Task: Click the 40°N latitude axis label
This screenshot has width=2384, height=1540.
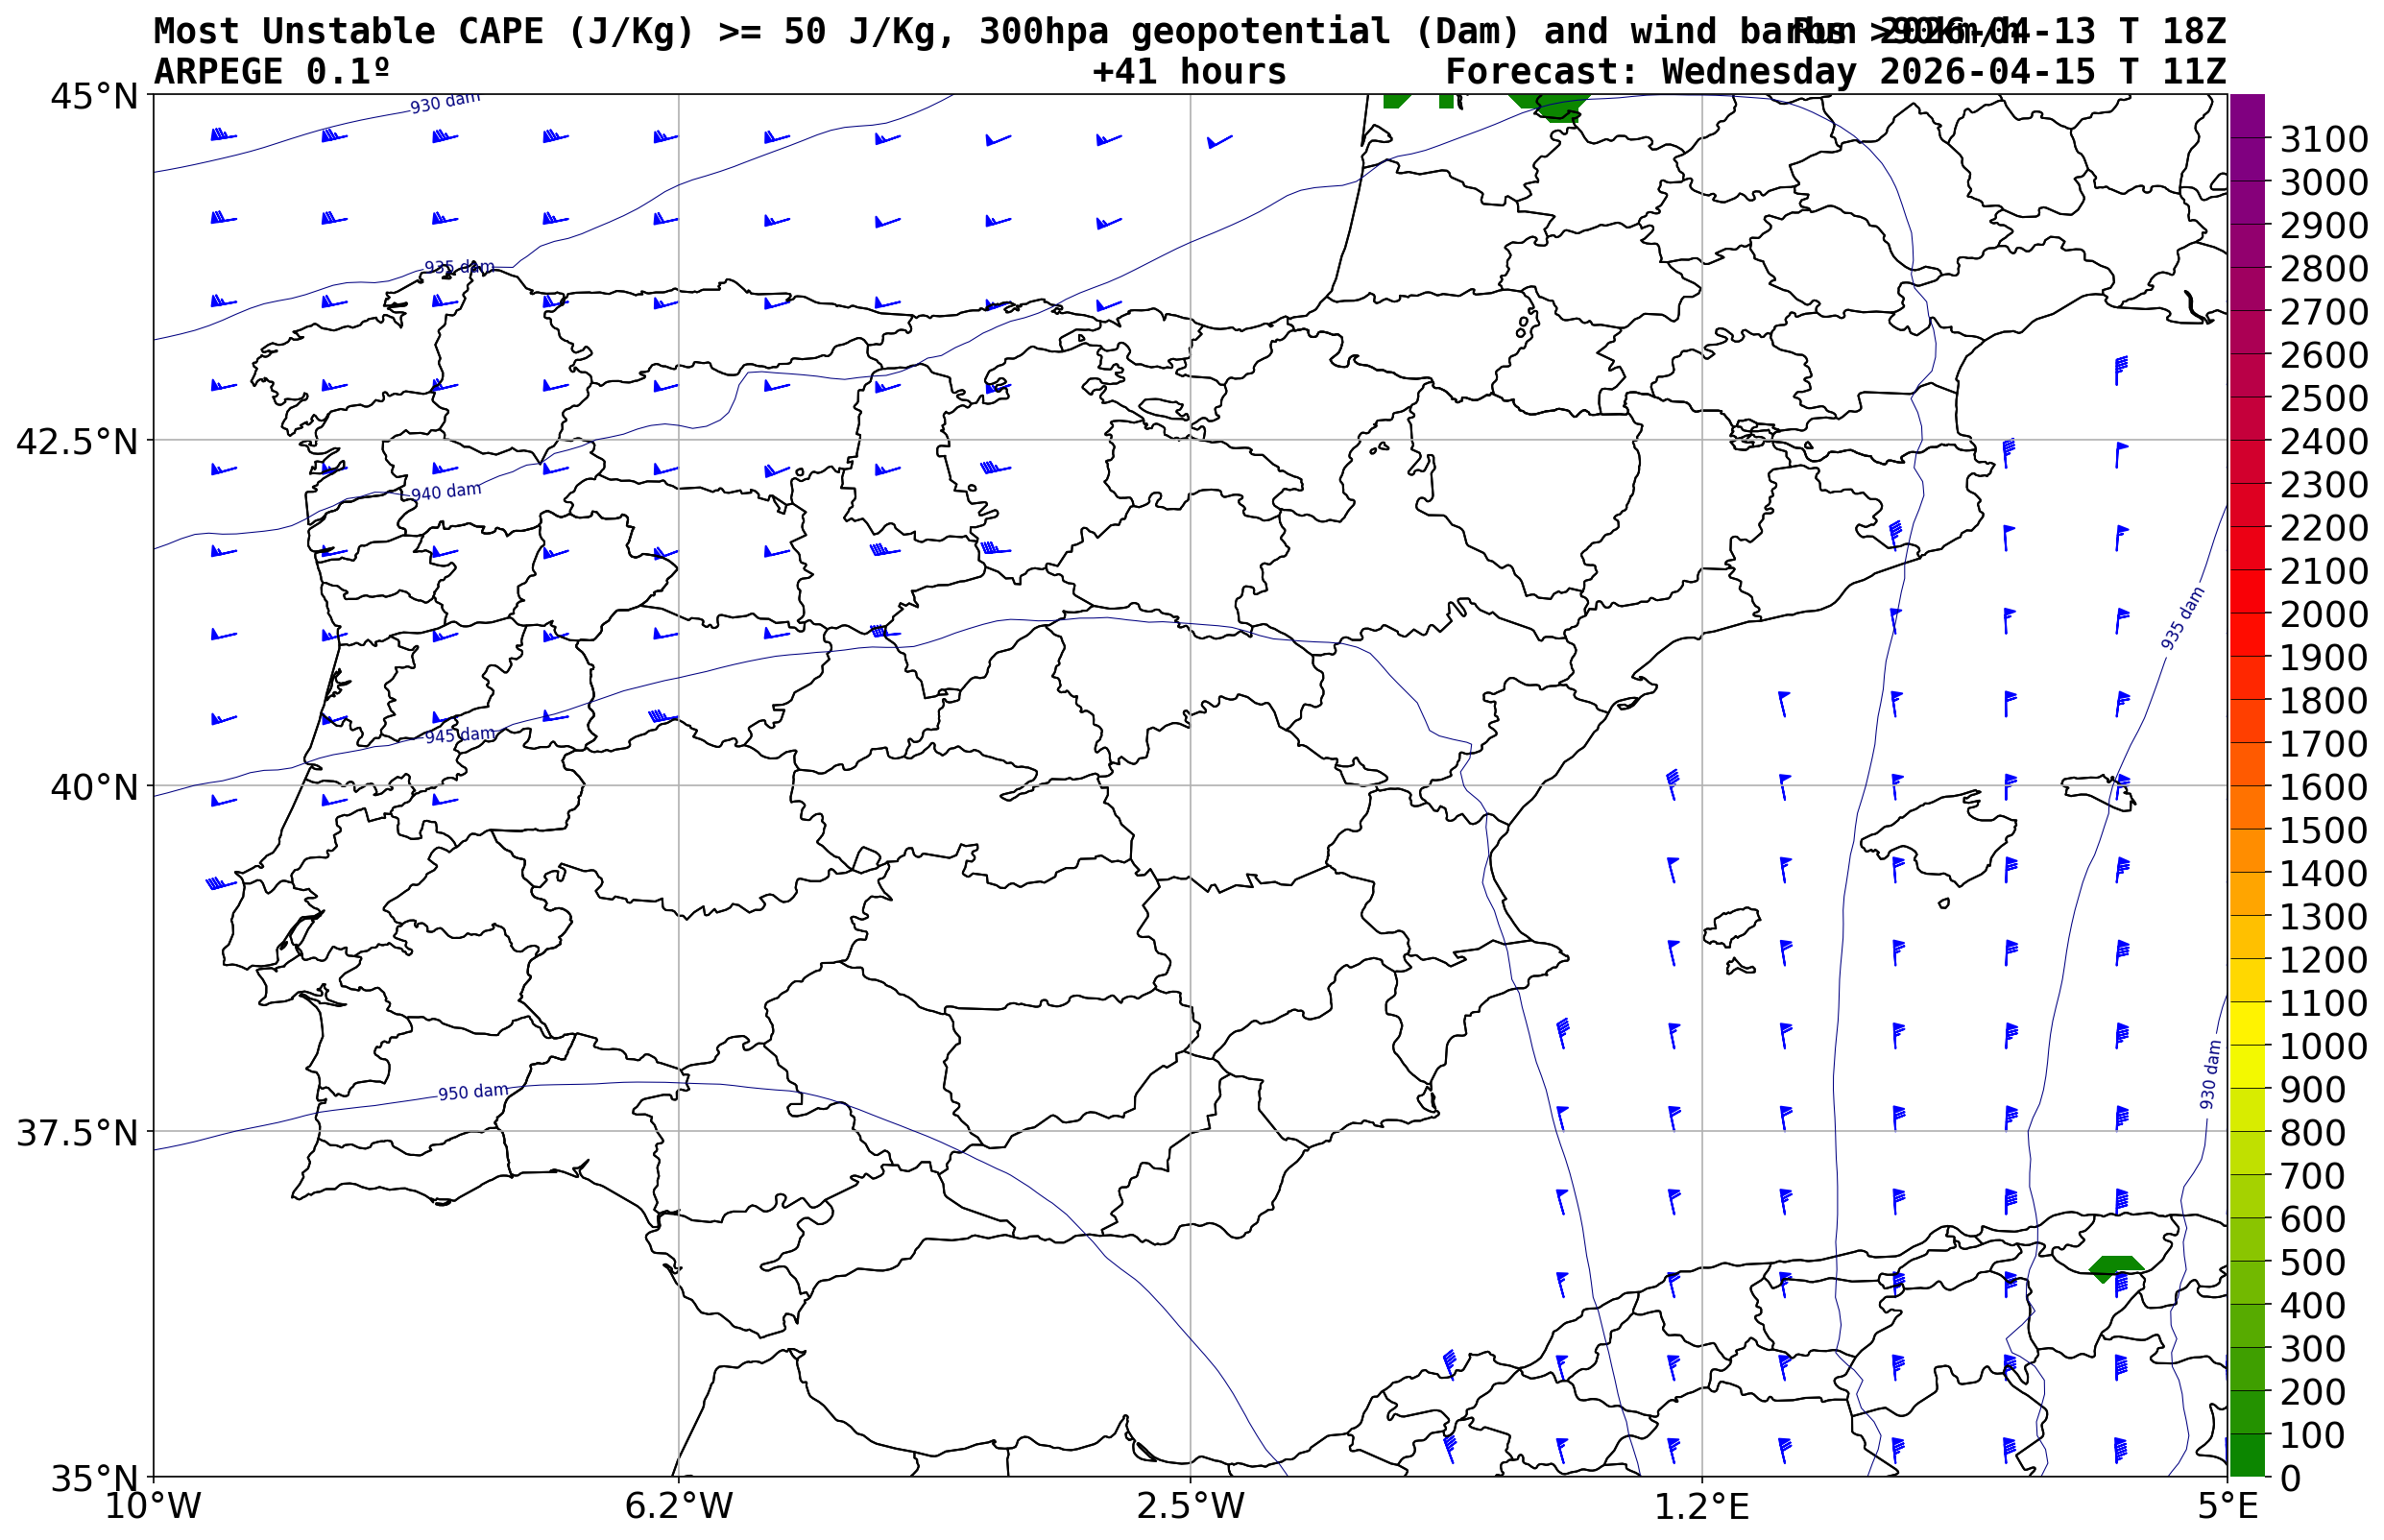Action: (94, 787)
